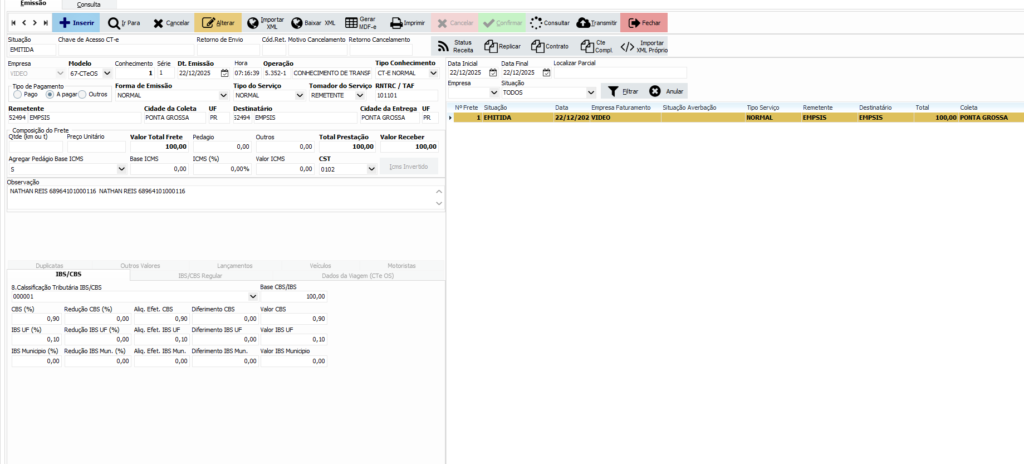Click the Filtrar button

pos(621,91)
